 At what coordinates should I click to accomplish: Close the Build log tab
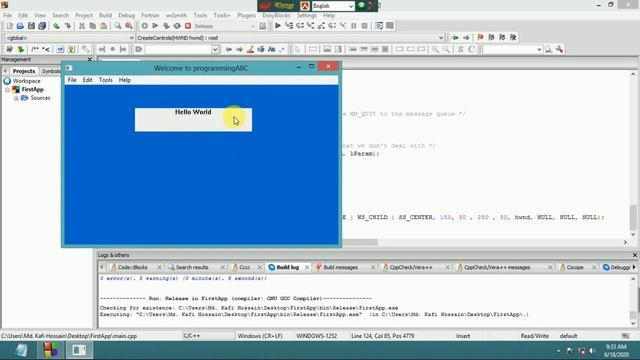[x=307, y=267]
